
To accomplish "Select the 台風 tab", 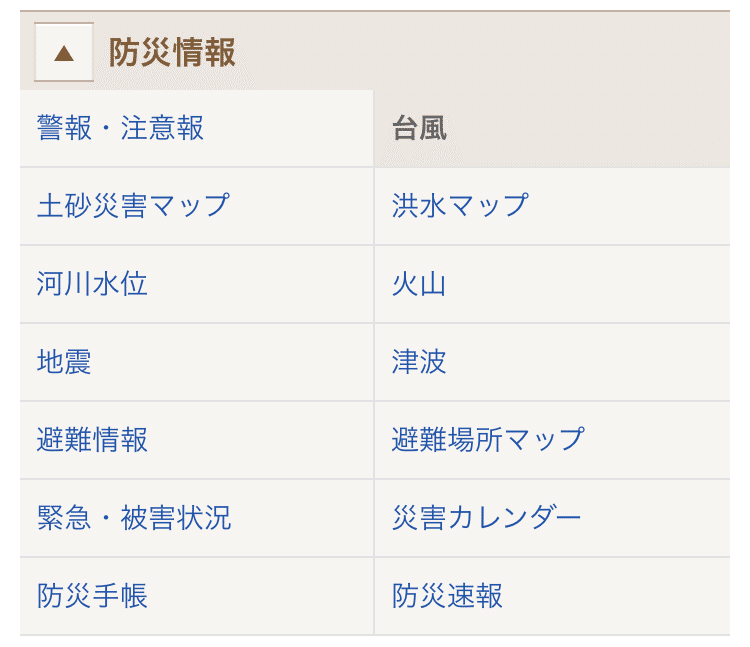I will pos(420,128).
